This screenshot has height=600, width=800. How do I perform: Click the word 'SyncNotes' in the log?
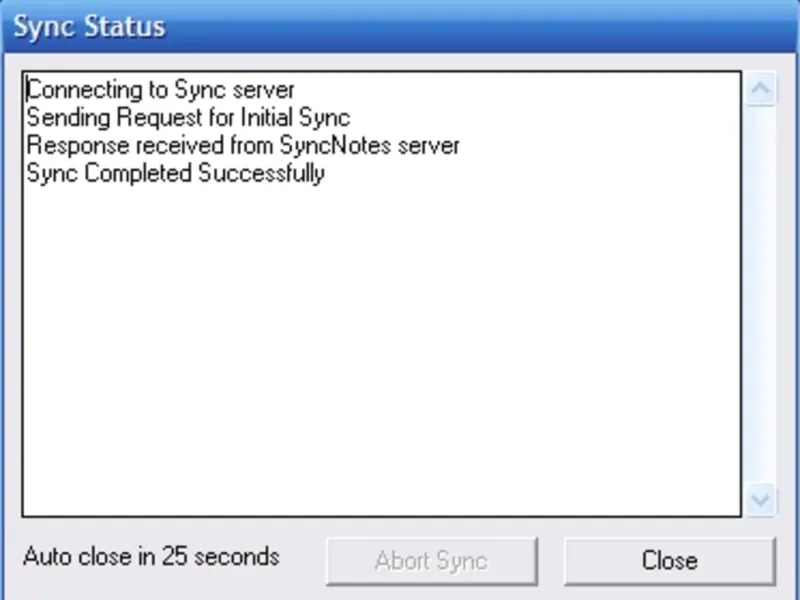tap(335, 145)
